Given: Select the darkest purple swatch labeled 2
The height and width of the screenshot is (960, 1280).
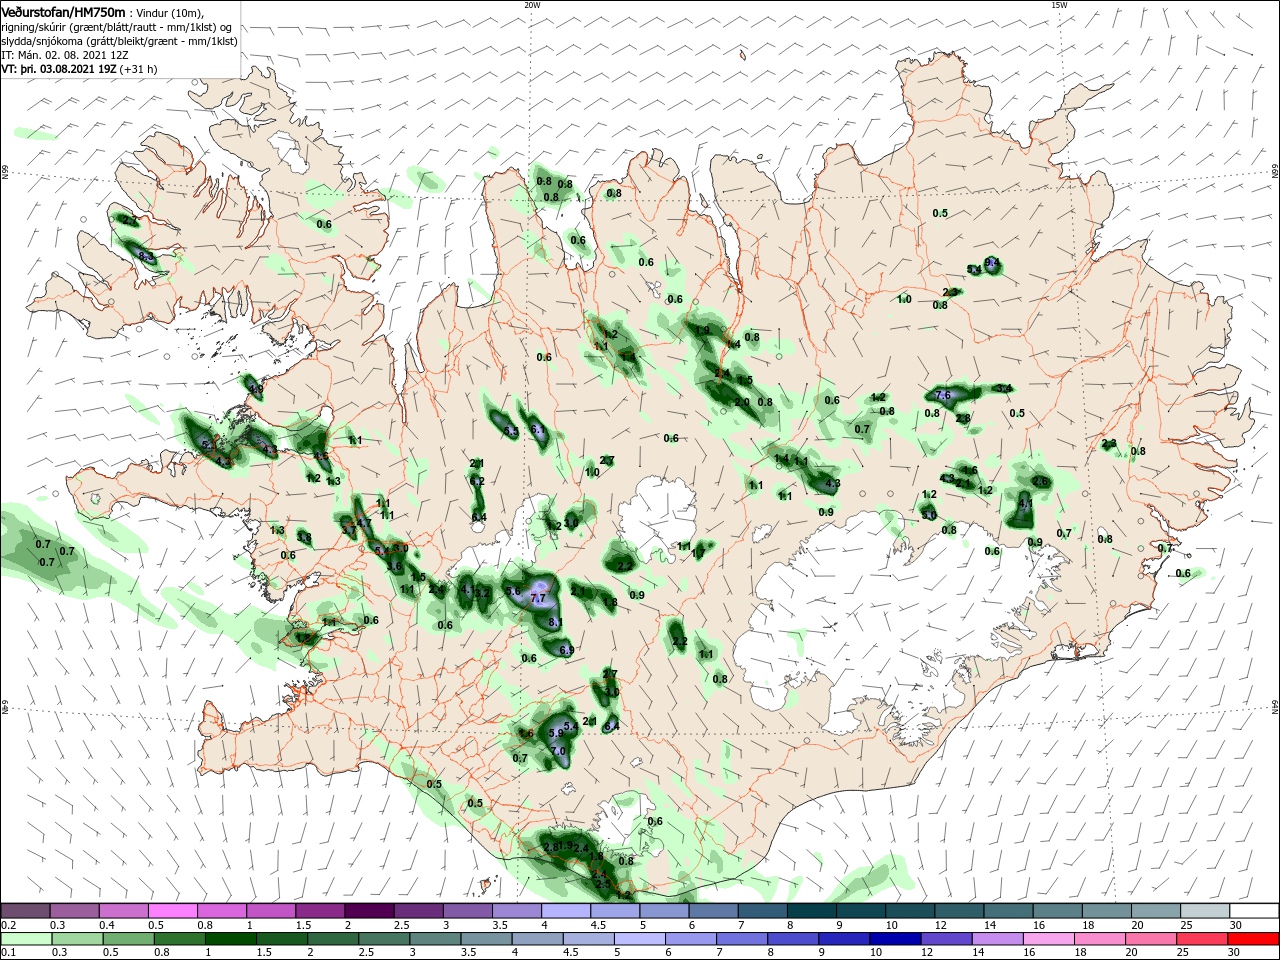Looking at the screenshot, I should click(369, 911).
